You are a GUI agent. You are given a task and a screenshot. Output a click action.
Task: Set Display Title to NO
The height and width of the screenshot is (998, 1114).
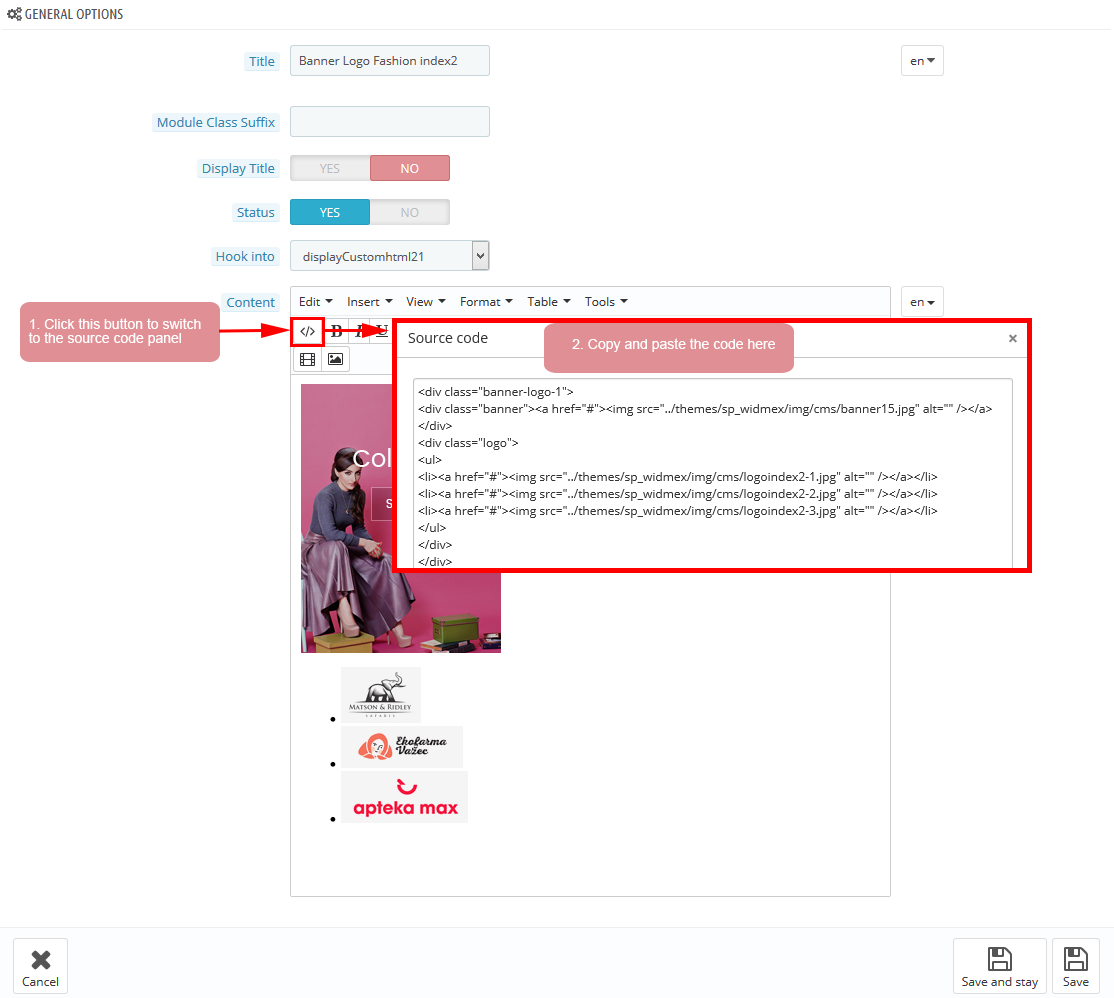click(410, 168)
